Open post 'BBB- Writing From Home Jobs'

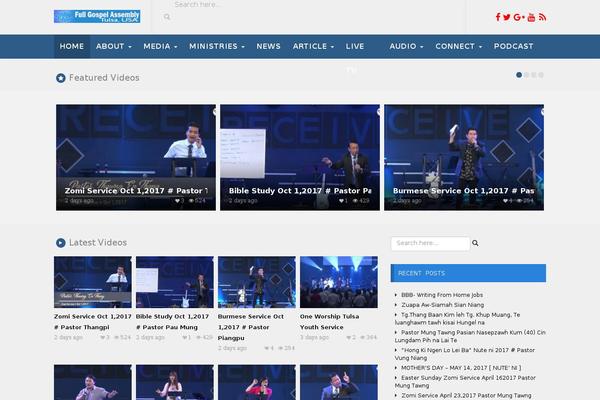pos(442,295)
